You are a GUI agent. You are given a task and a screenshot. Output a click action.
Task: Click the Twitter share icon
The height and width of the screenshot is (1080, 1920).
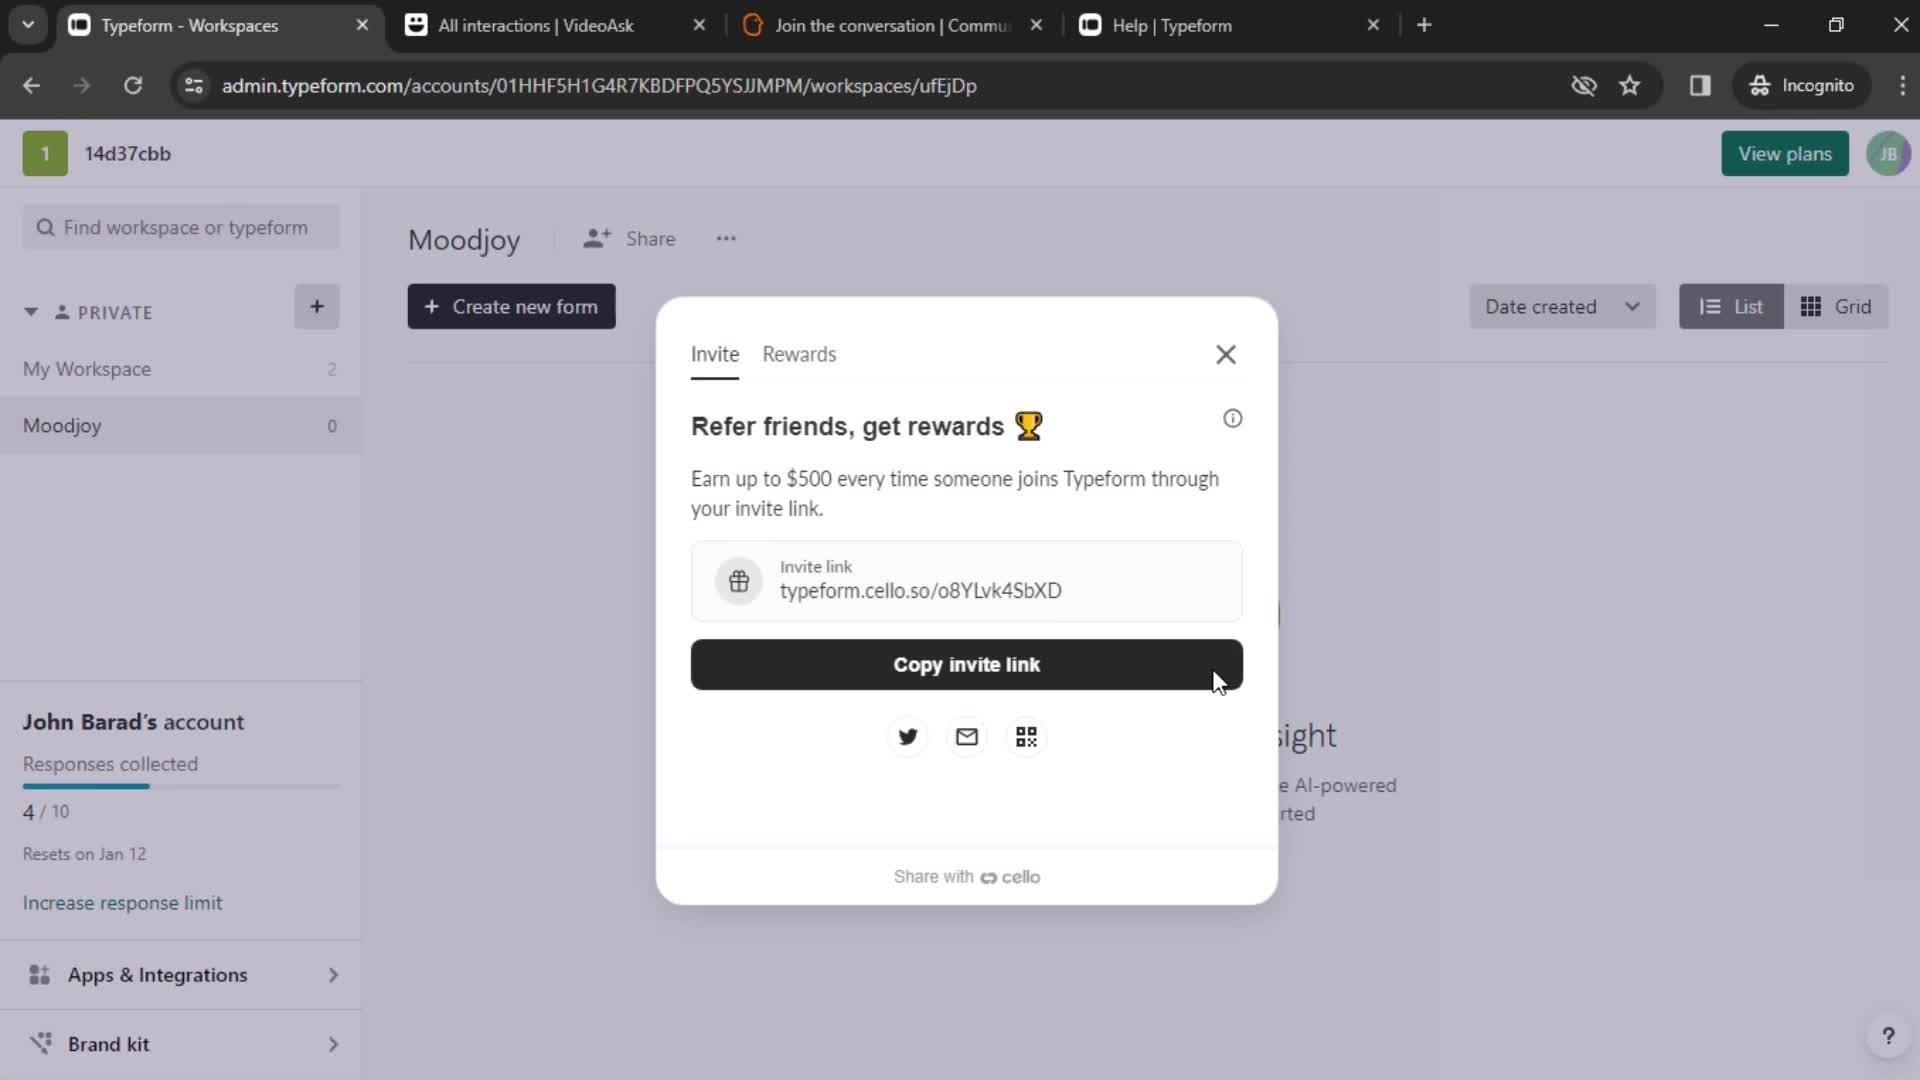(x=906, y=736)
